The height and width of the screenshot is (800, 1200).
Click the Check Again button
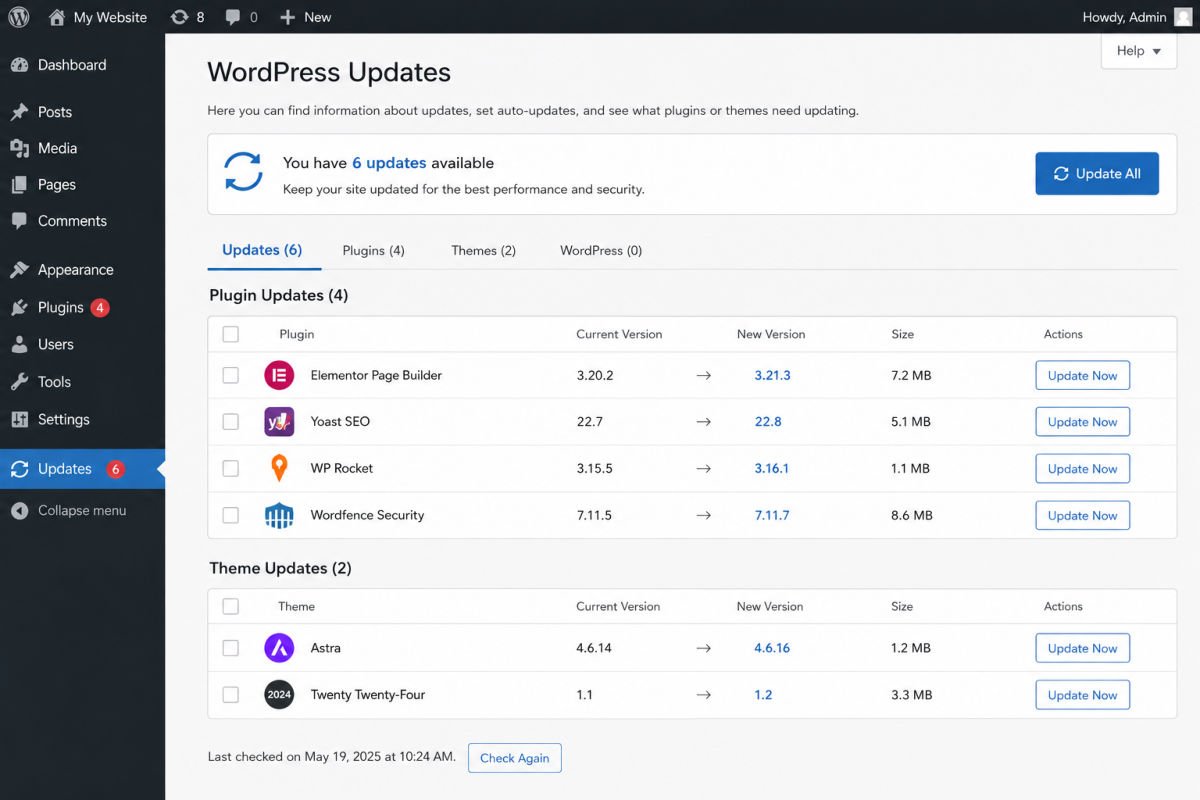(515, 758)
